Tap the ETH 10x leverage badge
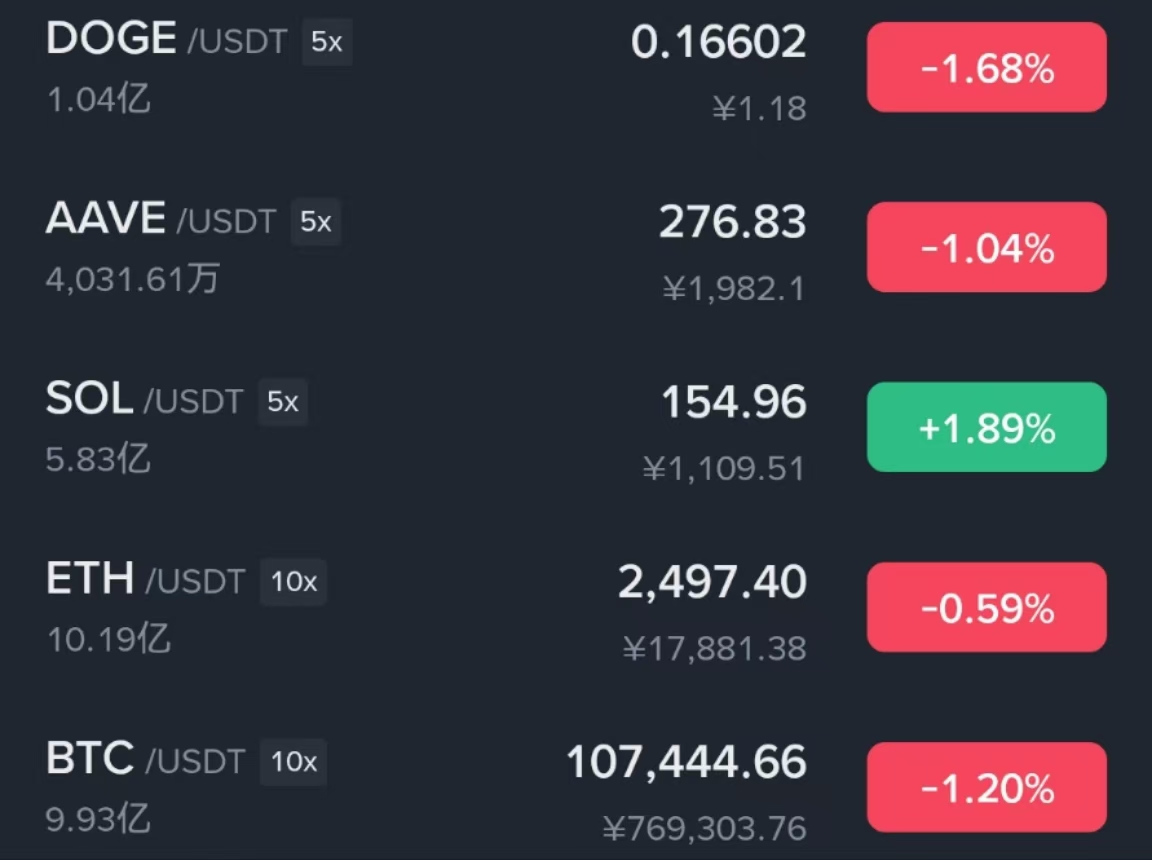This screenshot has width=1152, height=860. click(294, 582)
